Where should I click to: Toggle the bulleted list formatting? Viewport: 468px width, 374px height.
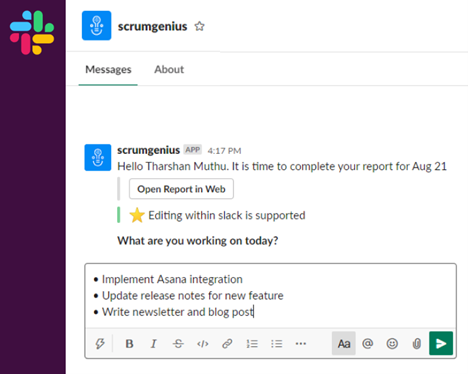coord(277,344)
